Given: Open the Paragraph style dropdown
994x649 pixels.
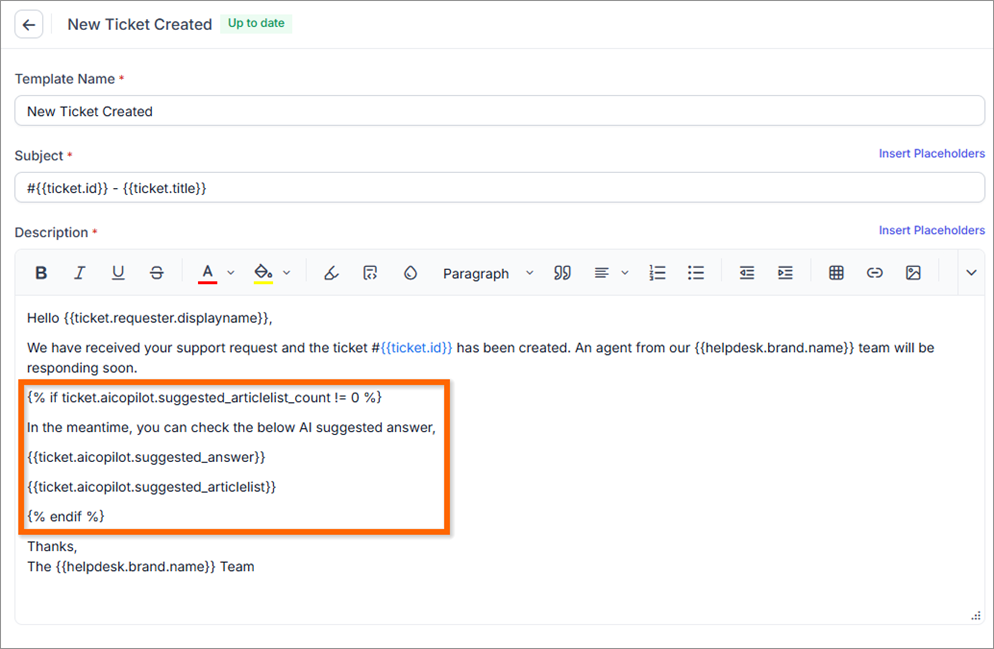Looking at the screenshot, I should coord(488,273).
